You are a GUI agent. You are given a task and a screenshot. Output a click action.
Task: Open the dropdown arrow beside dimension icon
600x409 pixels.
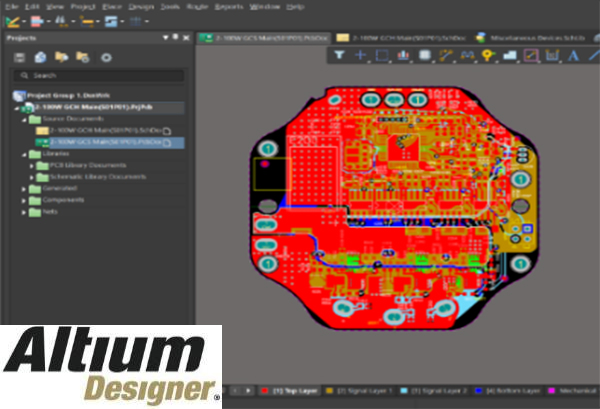tap(98, 21)
